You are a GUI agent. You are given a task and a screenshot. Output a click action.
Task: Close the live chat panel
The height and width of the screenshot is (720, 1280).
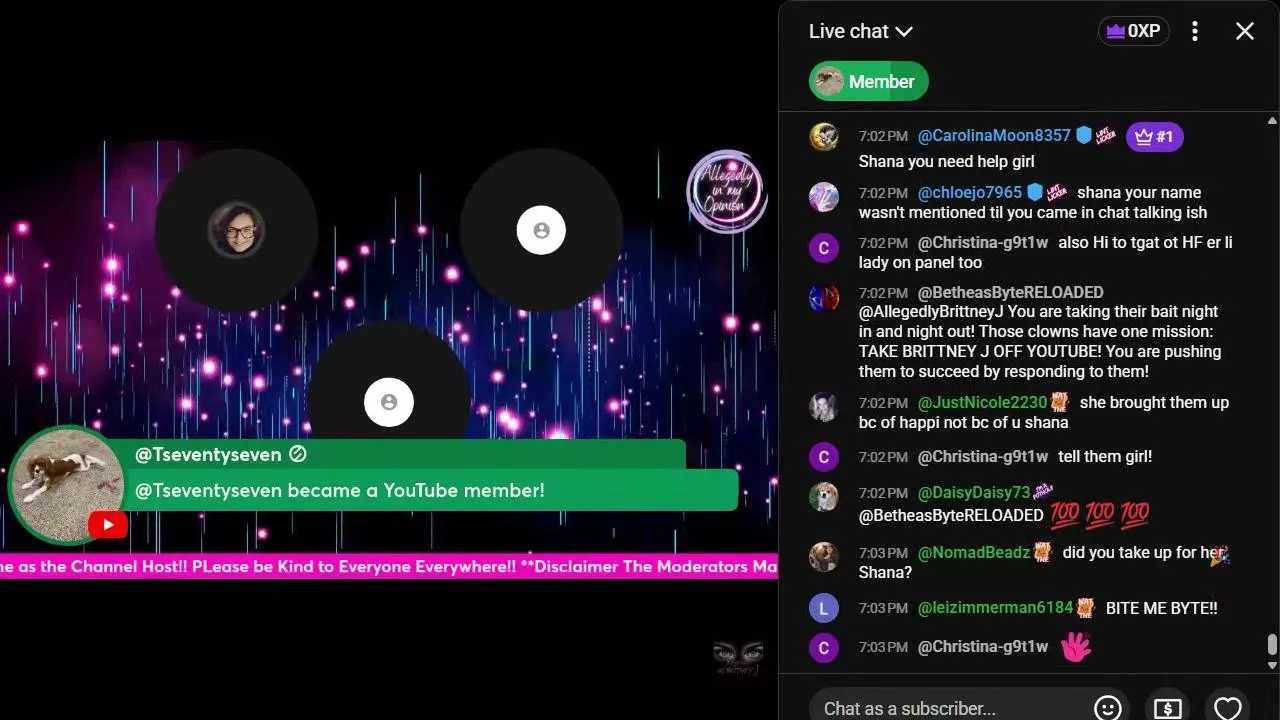(1245, 31)
